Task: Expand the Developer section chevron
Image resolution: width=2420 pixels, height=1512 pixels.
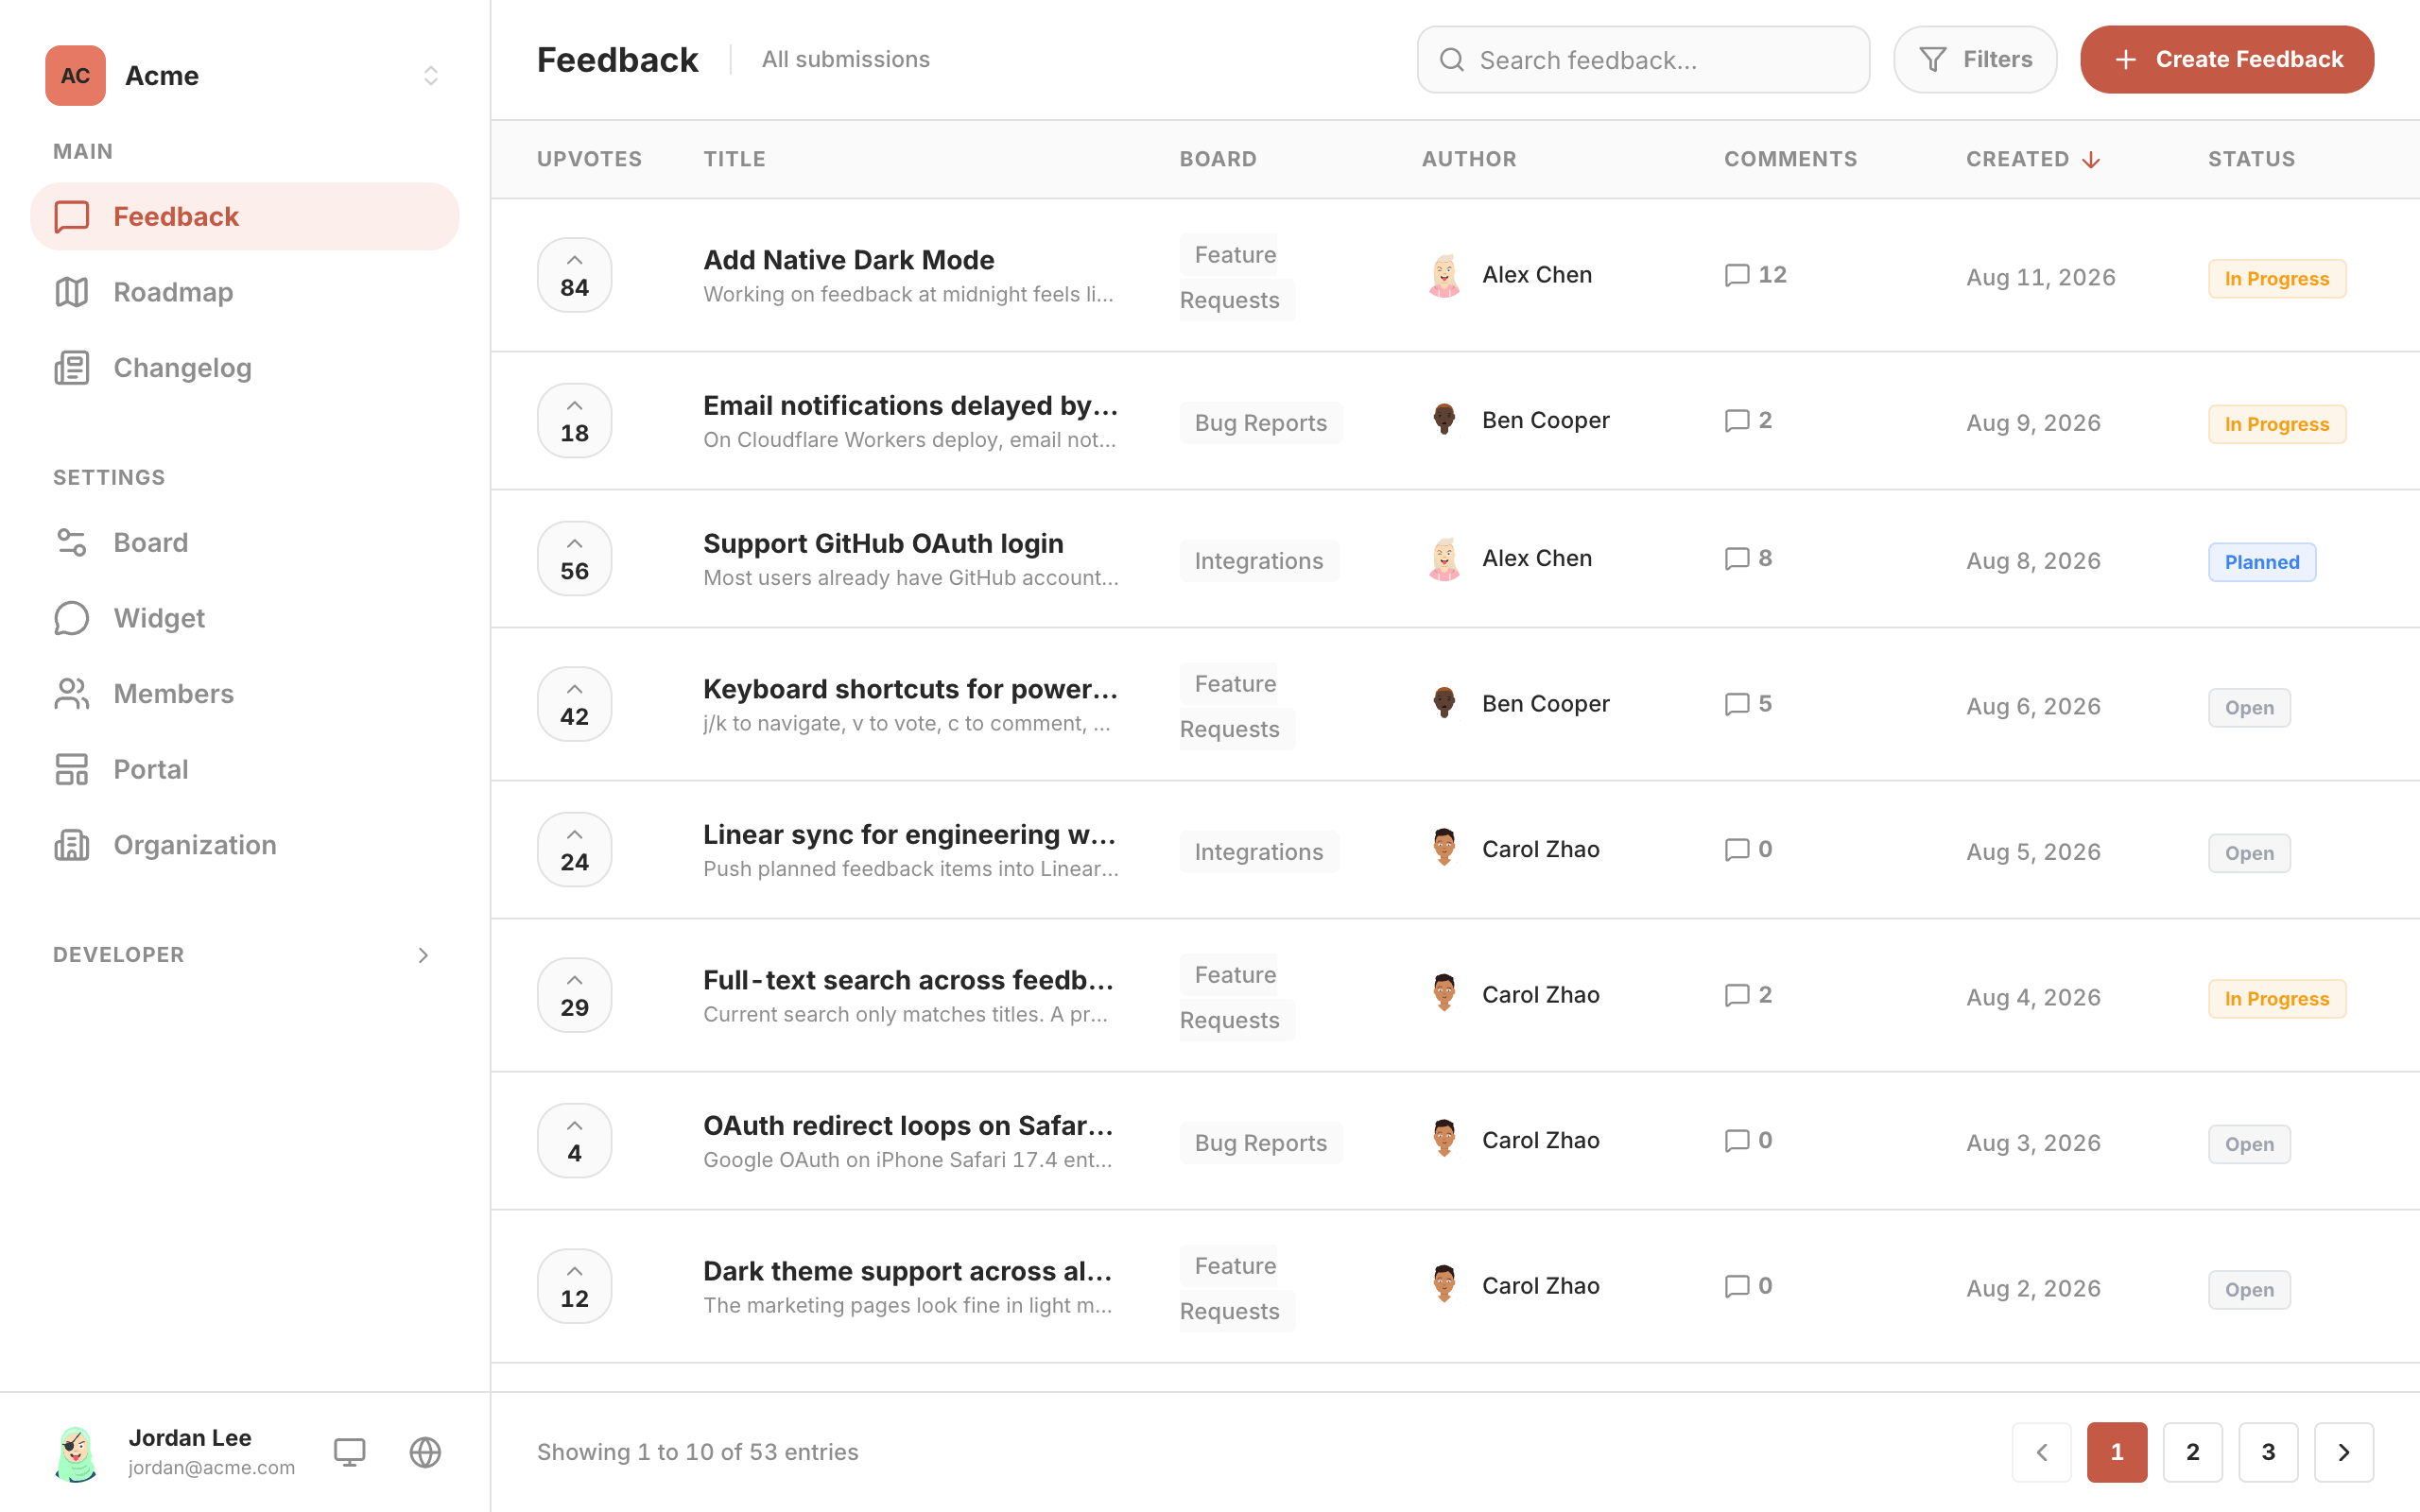Action: [423, 955]
